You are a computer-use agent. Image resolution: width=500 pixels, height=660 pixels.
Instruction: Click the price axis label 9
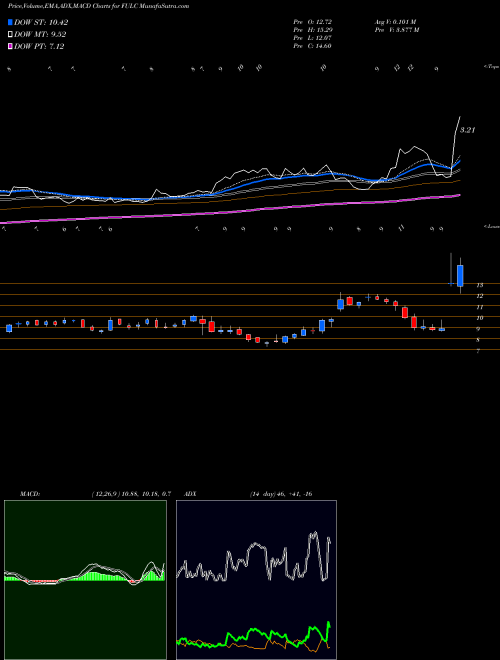[478, 329]
